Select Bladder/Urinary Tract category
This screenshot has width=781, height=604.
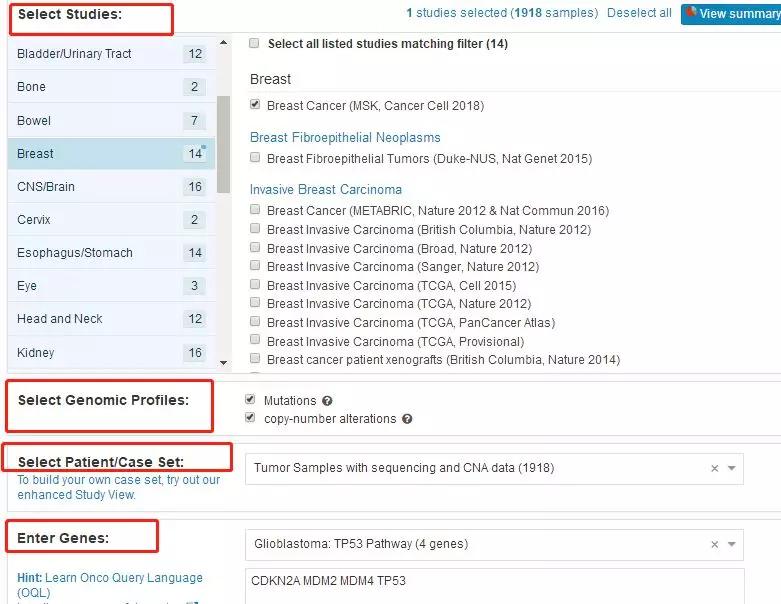click(74, 54)
